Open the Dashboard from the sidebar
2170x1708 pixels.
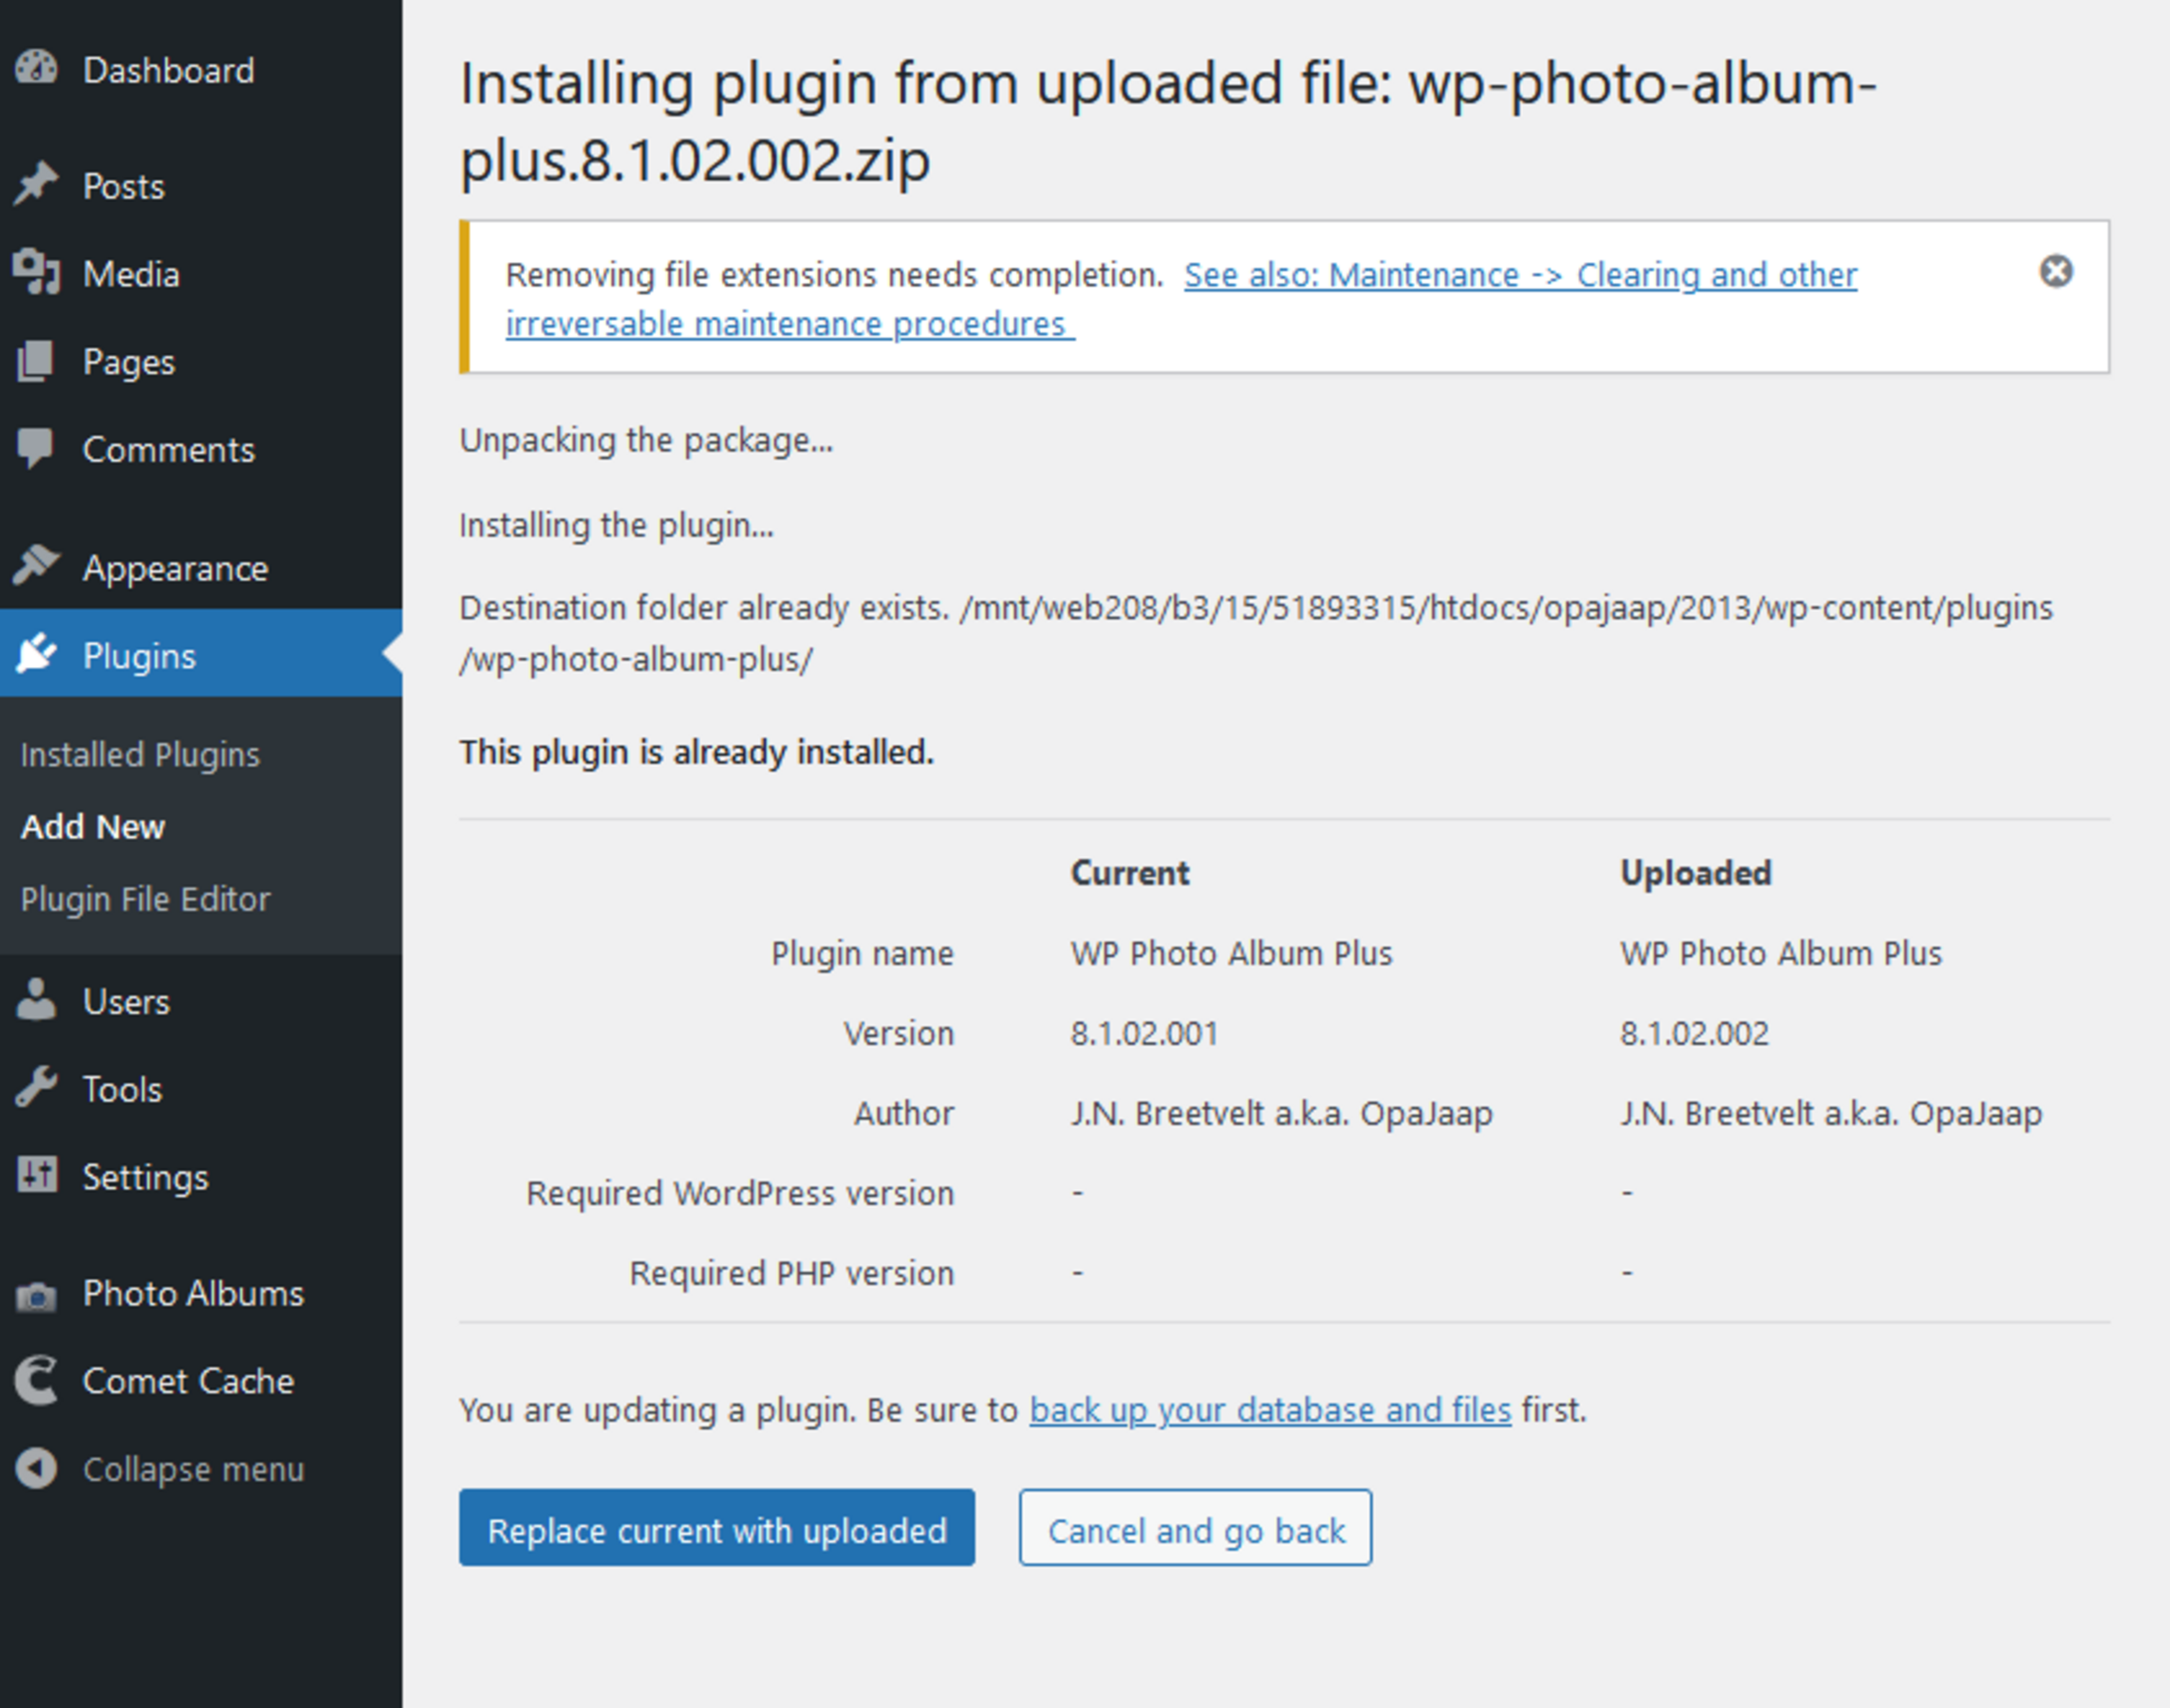(x=37, y=68)
